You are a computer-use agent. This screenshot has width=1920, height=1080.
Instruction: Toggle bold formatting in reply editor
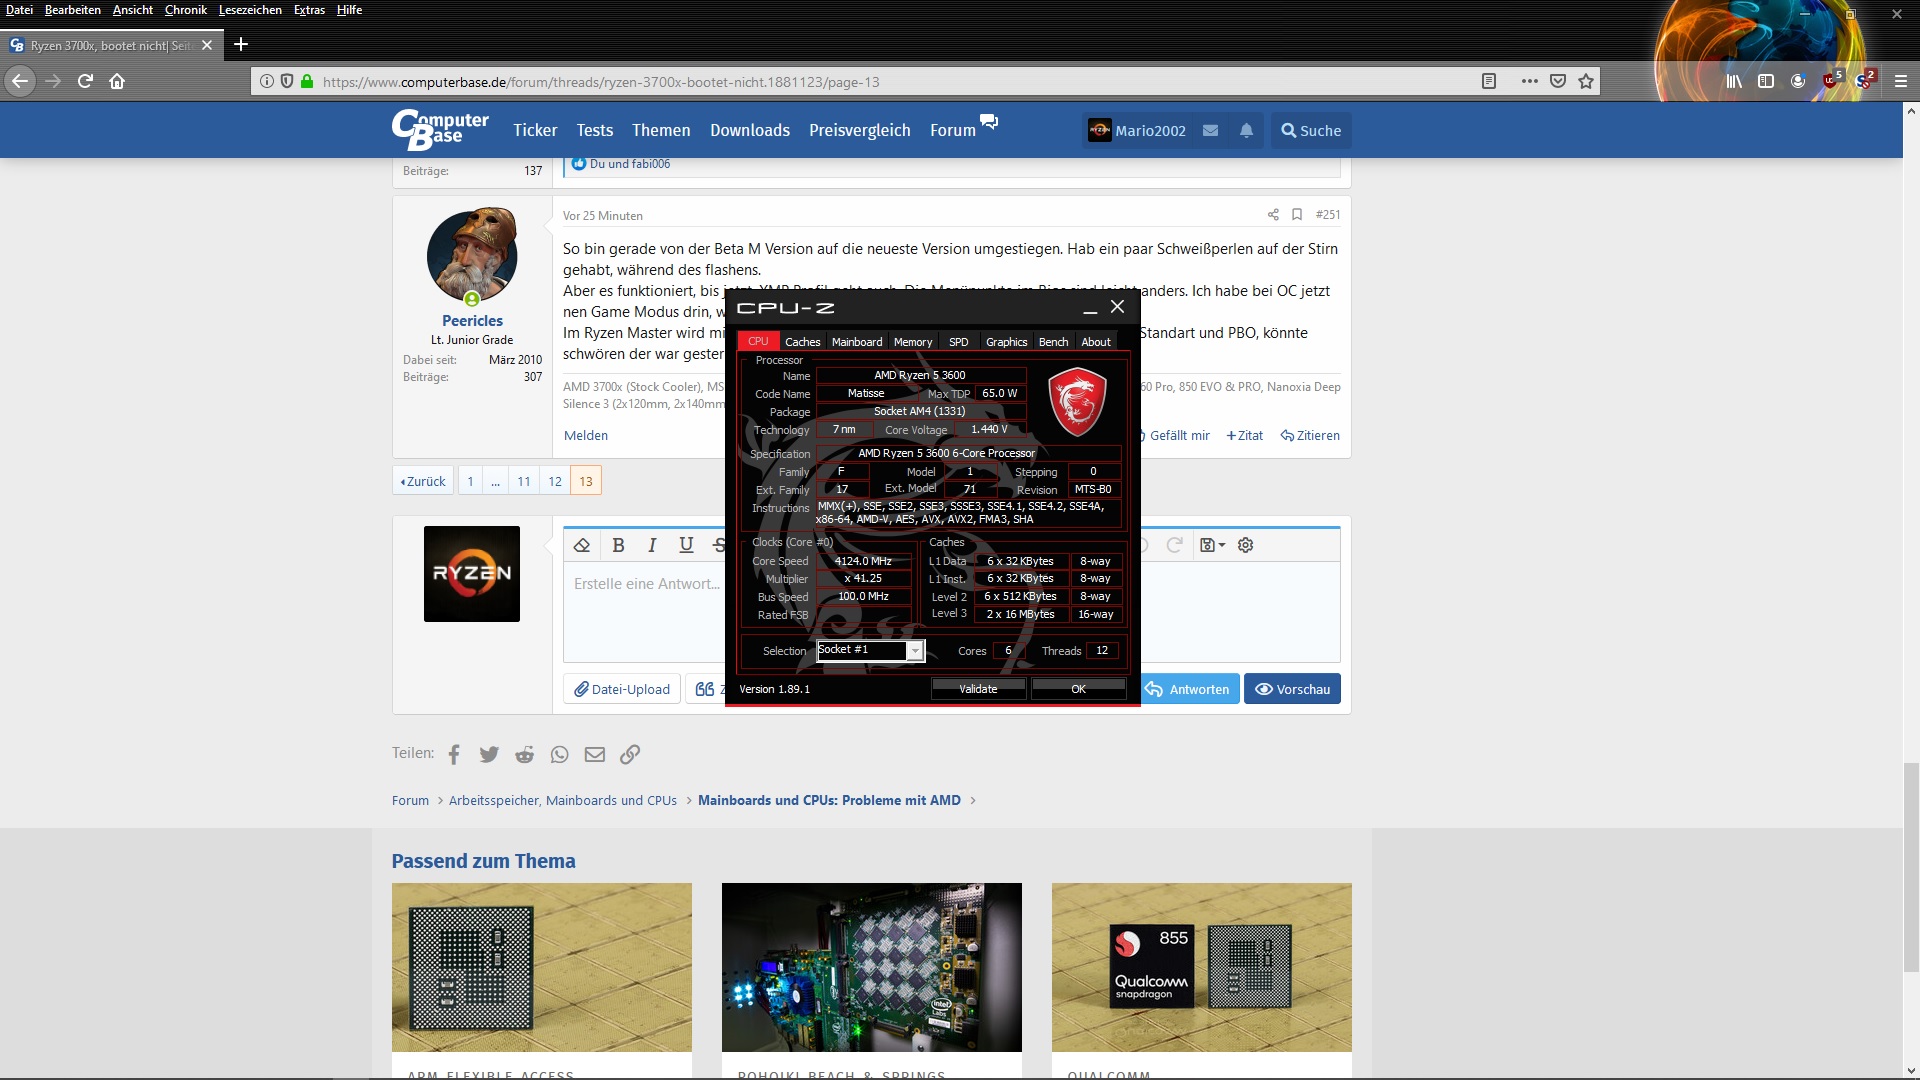pyautogui.click(x=618, y=545)
